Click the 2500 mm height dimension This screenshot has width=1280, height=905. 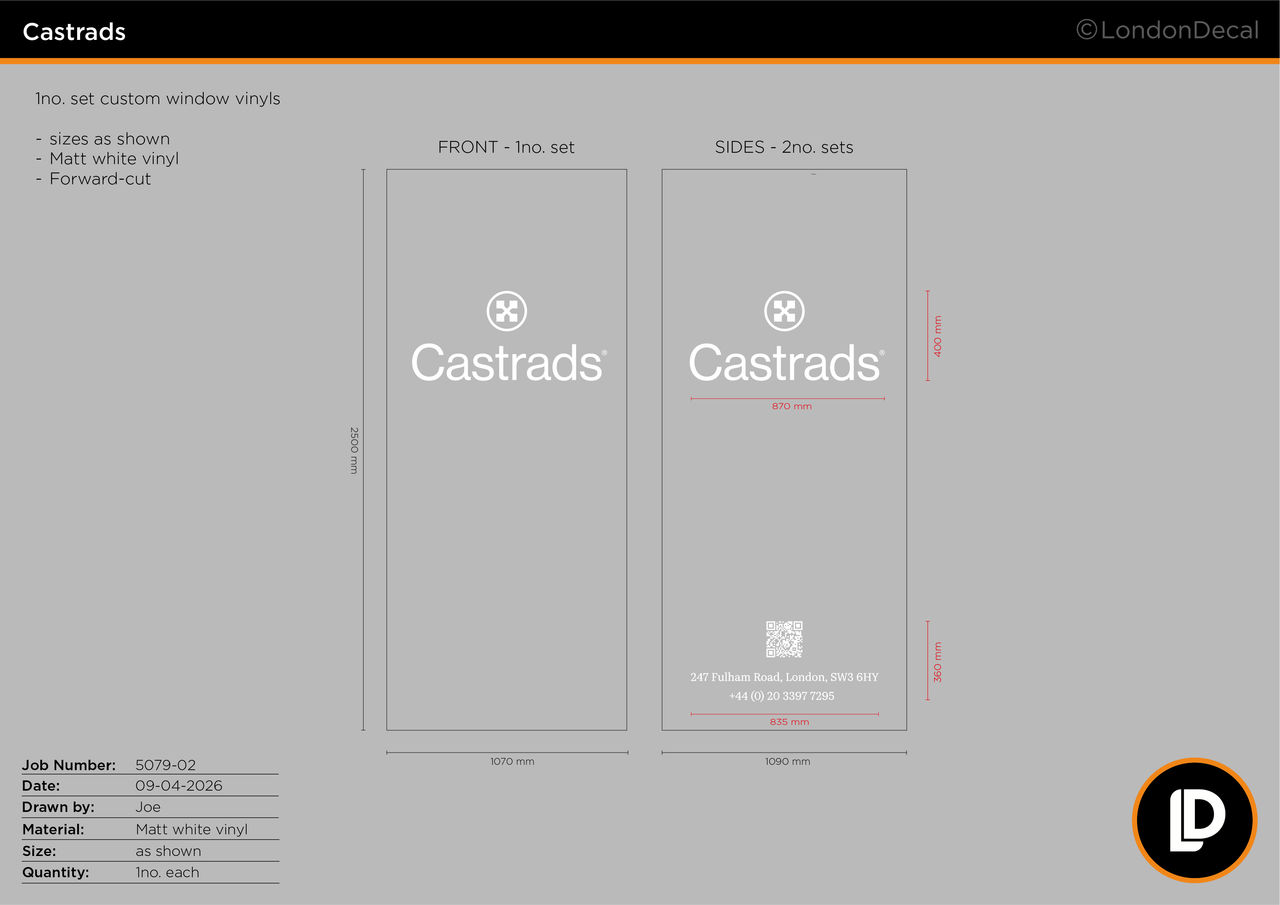[353, 450]
